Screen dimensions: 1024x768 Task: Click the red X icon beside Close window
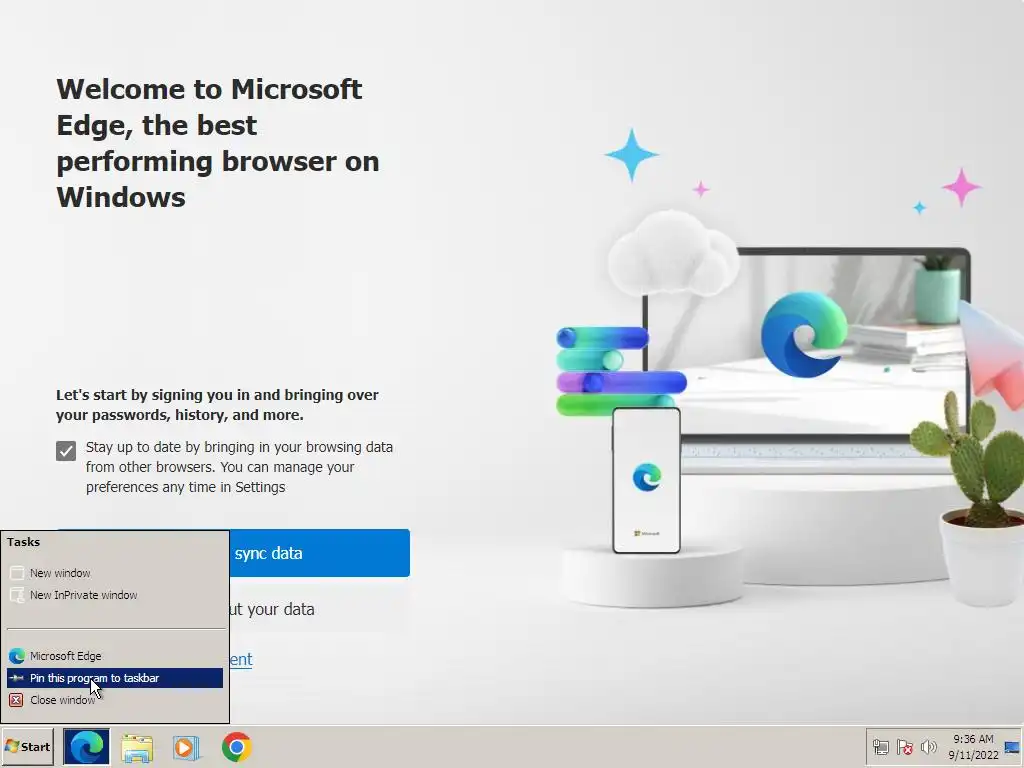(x=17, y=700)
